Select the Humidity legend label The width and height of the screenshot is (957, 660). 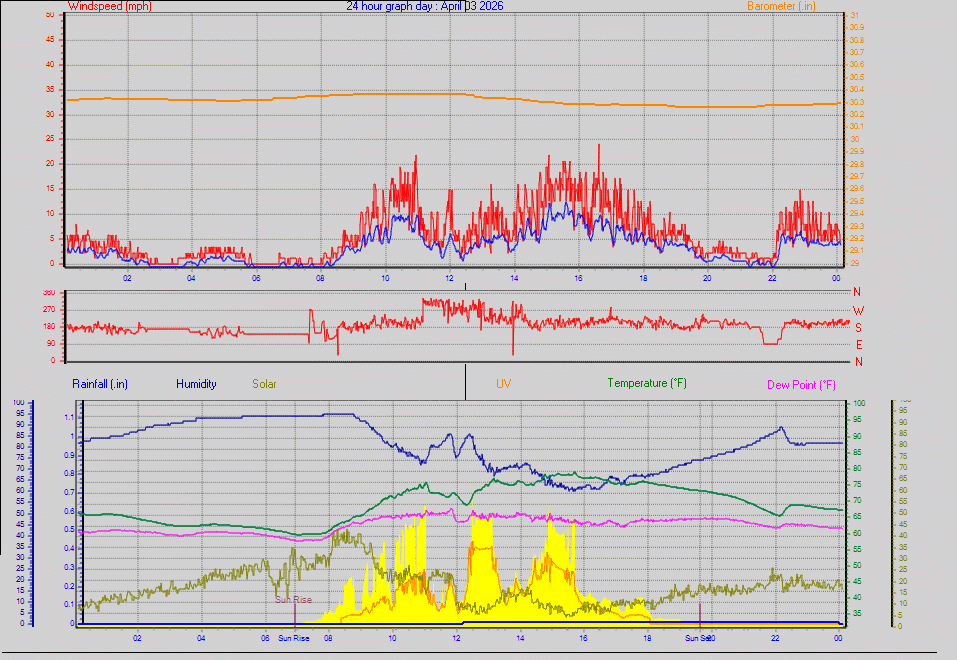195,383
